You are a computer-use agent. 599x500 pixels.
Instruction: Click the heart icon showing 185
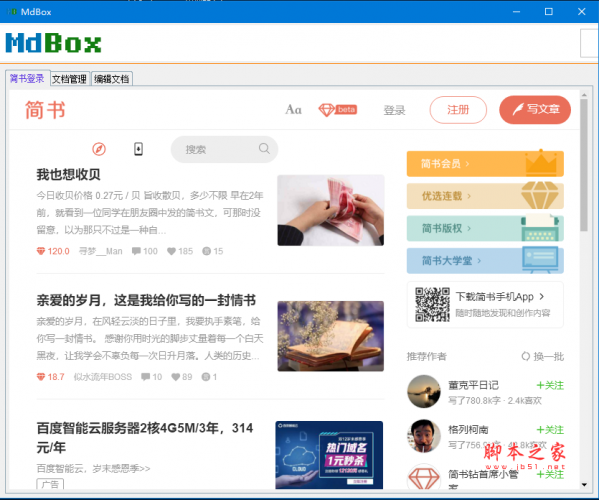coord(171,251)
